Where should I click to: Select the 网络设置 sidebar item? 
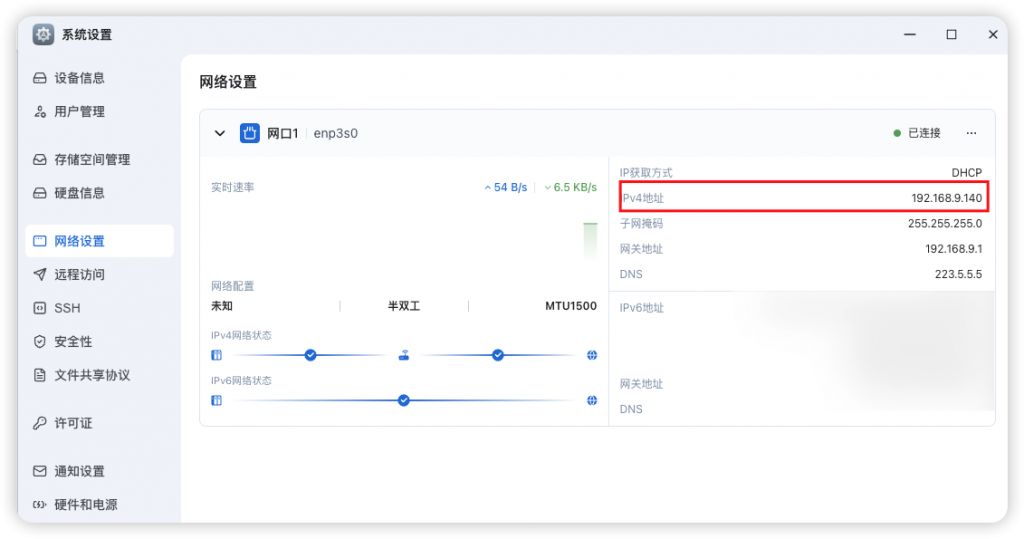79,241
